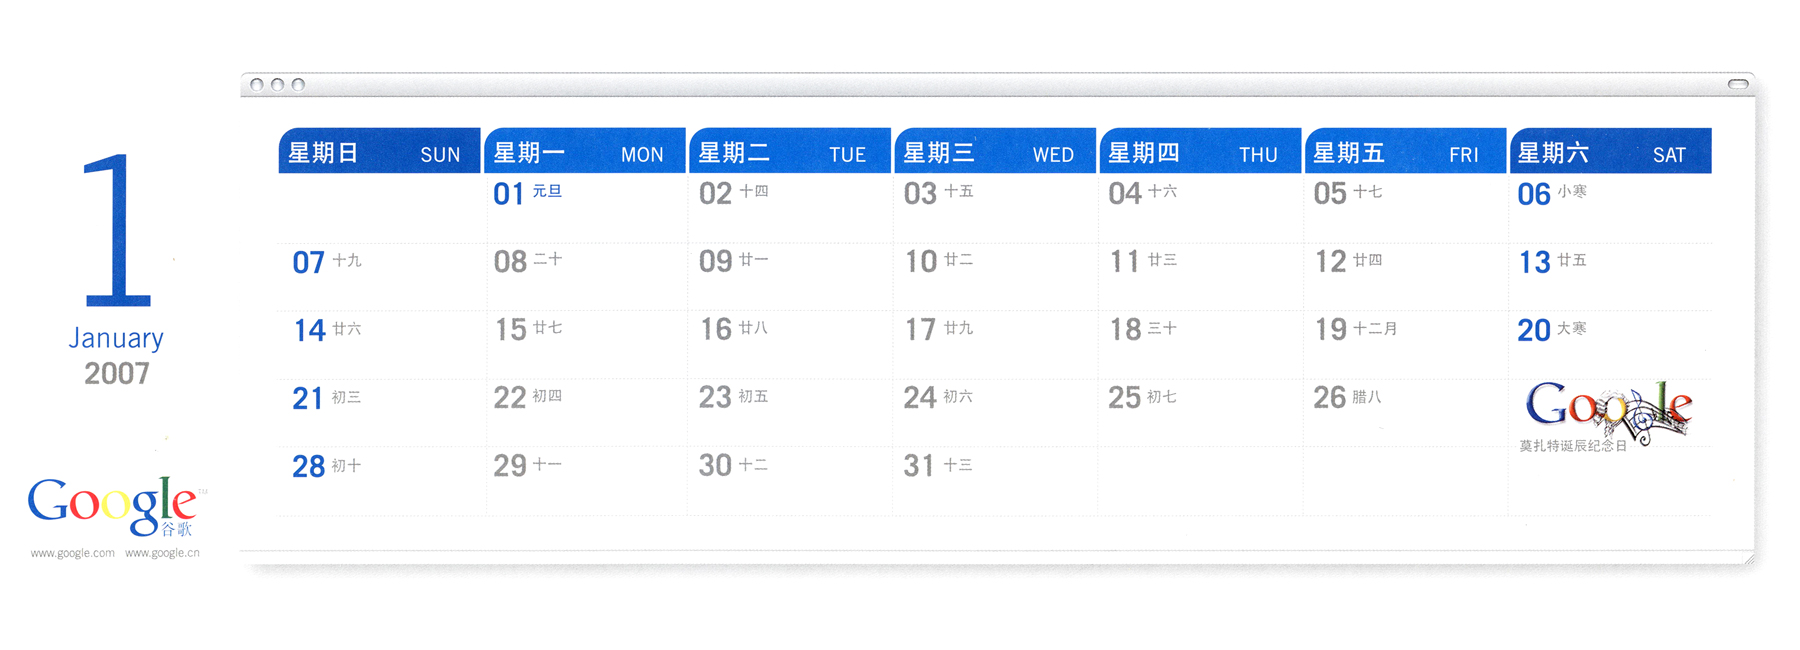Select date 11 廿三
The image size is (1800, 650).
pos(1143,261)
